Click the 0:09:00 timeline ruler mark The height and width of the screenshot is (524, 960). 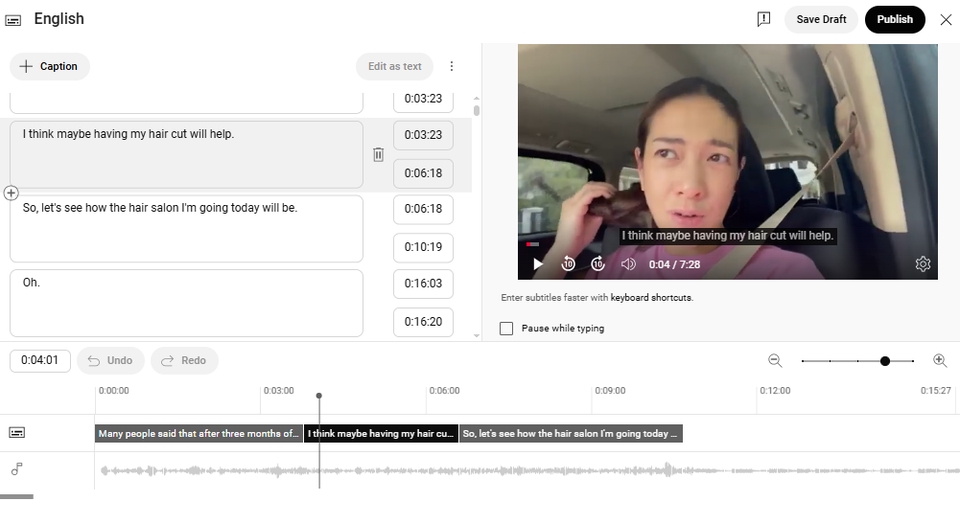point(610,391)
